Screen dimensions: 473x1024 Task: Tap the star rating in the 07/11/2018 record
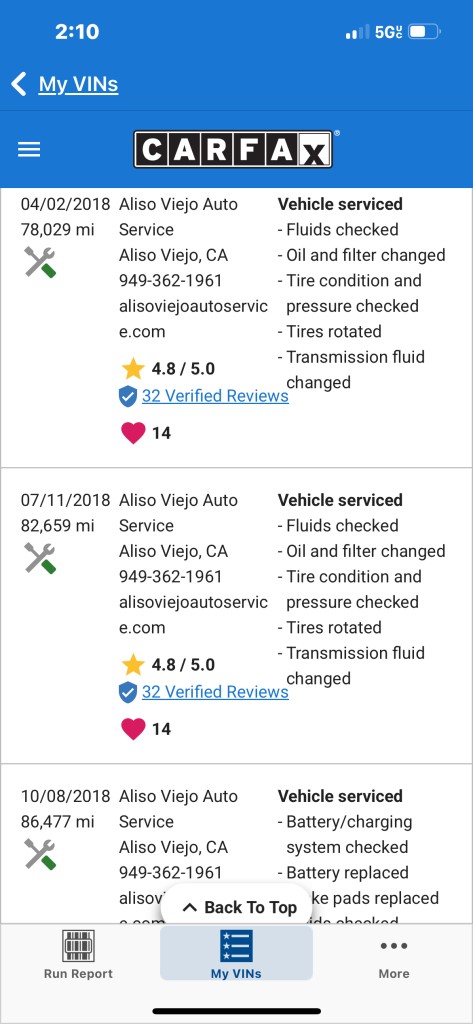click(168, 665)
